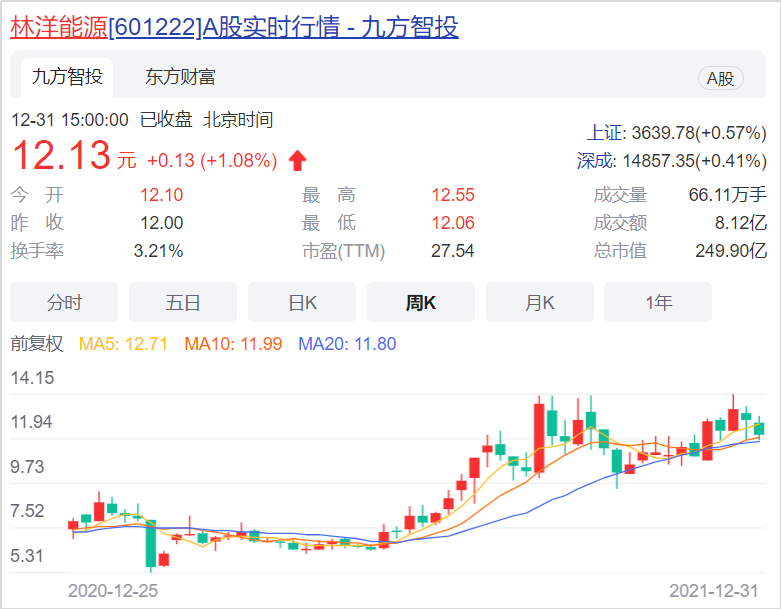Select the 分时 chart tab
781x609 pixels.
point(64,302)
